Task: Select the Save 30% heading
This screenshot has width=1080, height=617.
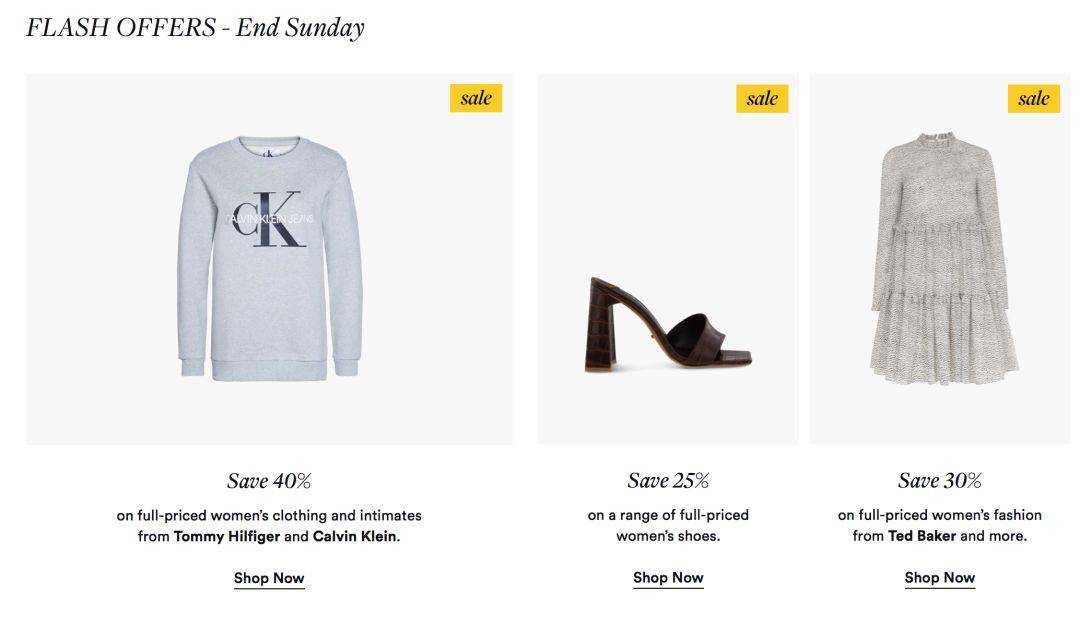Action: [939, 481]
